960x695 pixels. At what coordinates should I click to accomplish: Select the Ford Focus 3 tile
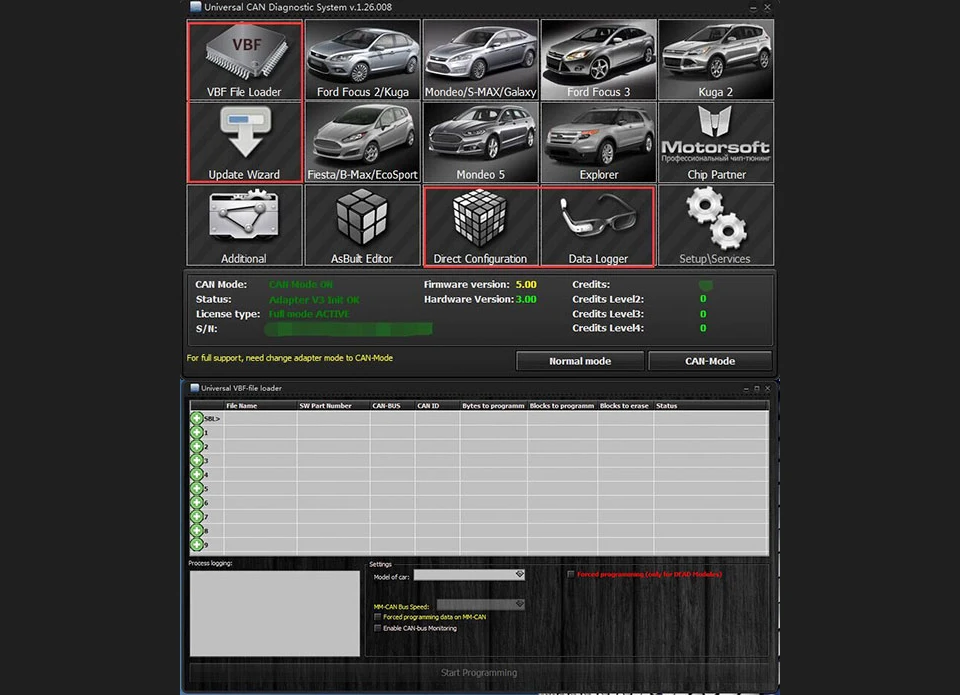[x=598, y=59]
